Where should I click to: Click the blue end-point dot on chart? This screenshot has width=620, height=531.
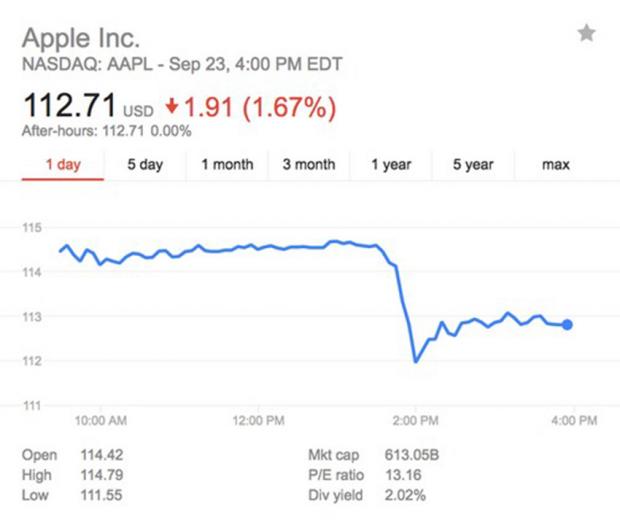click(568, 324)
